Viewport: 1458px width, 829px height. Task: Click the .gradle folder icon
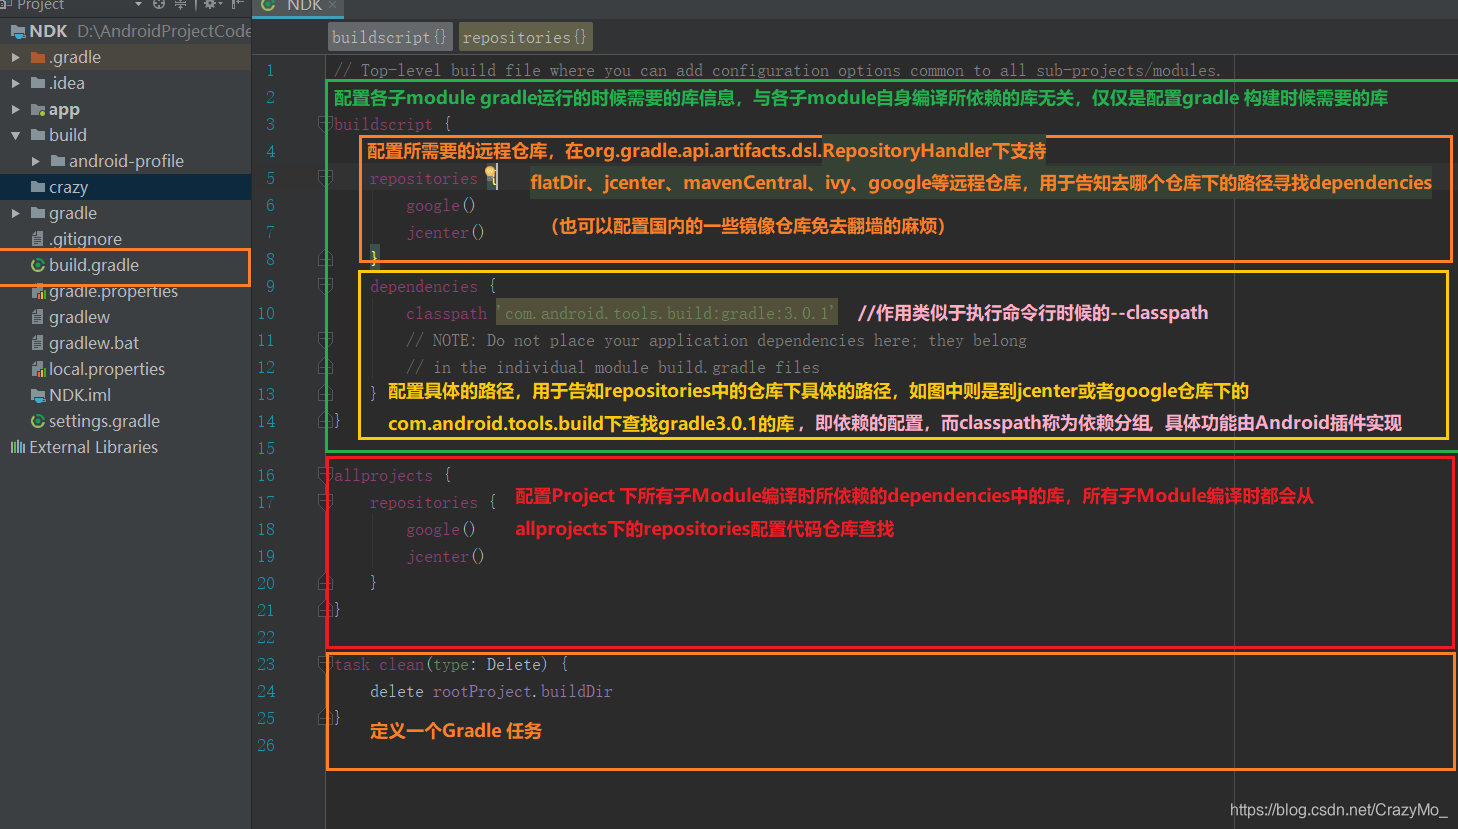38,57
